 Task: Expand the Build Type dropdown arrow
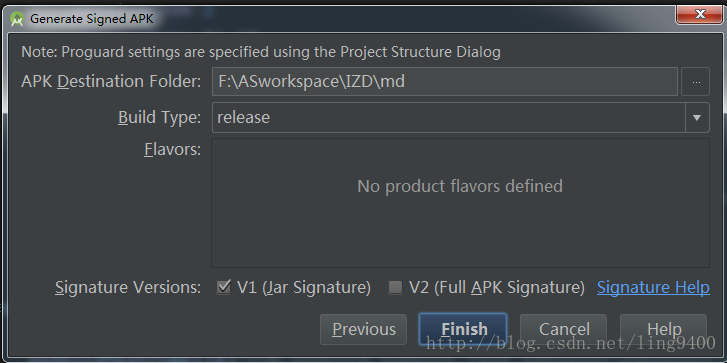coord(697,118)
